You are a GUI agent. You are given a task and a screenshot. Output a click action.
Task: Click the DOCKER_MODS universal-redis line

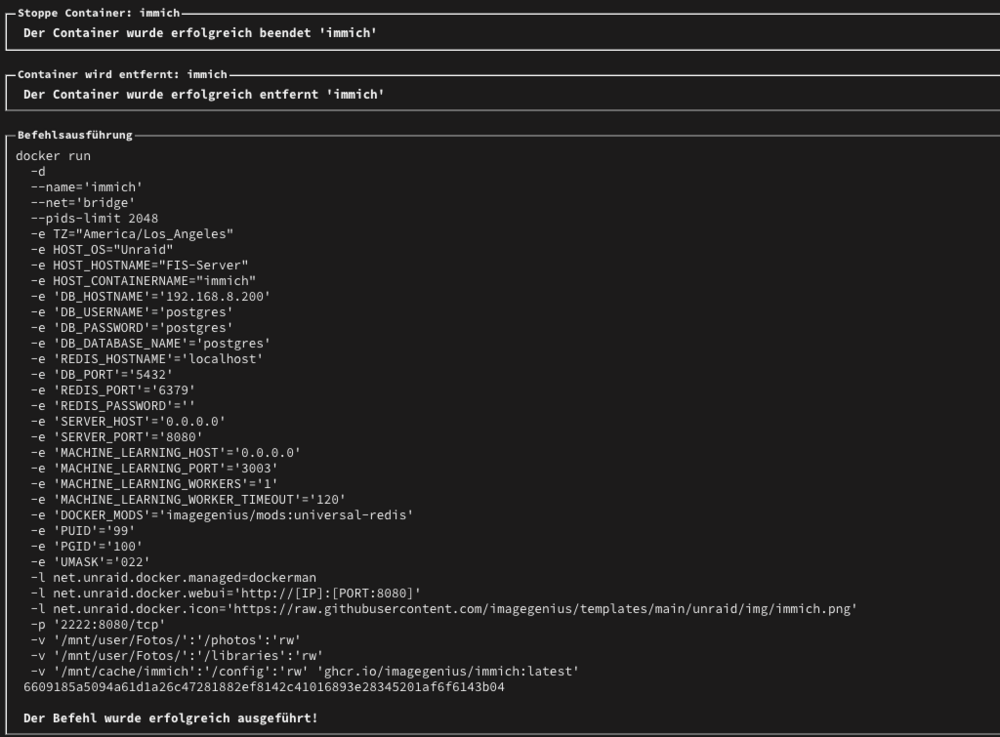click(x=222, y=515)
